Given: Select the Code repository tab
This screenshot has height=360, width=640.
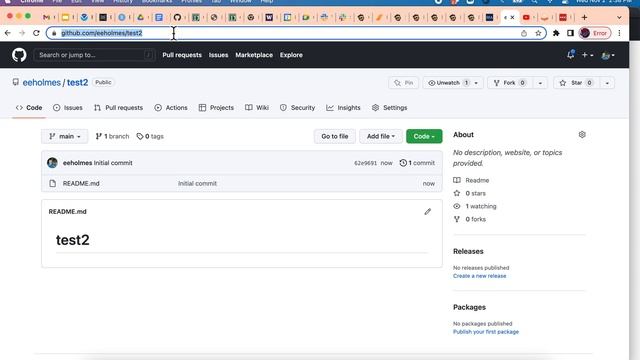Looking at the screenshot, I should pos(29,108).
